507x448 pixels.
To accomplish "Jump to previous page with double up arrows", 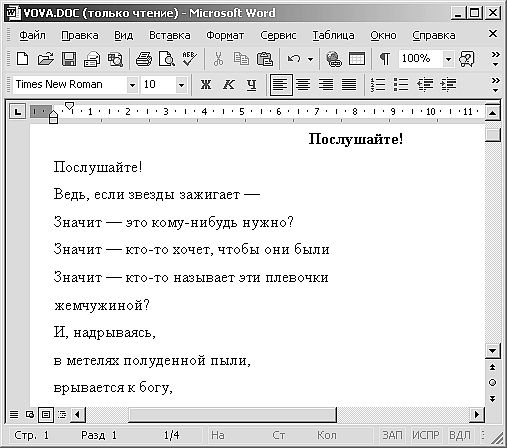I will 492,367.
